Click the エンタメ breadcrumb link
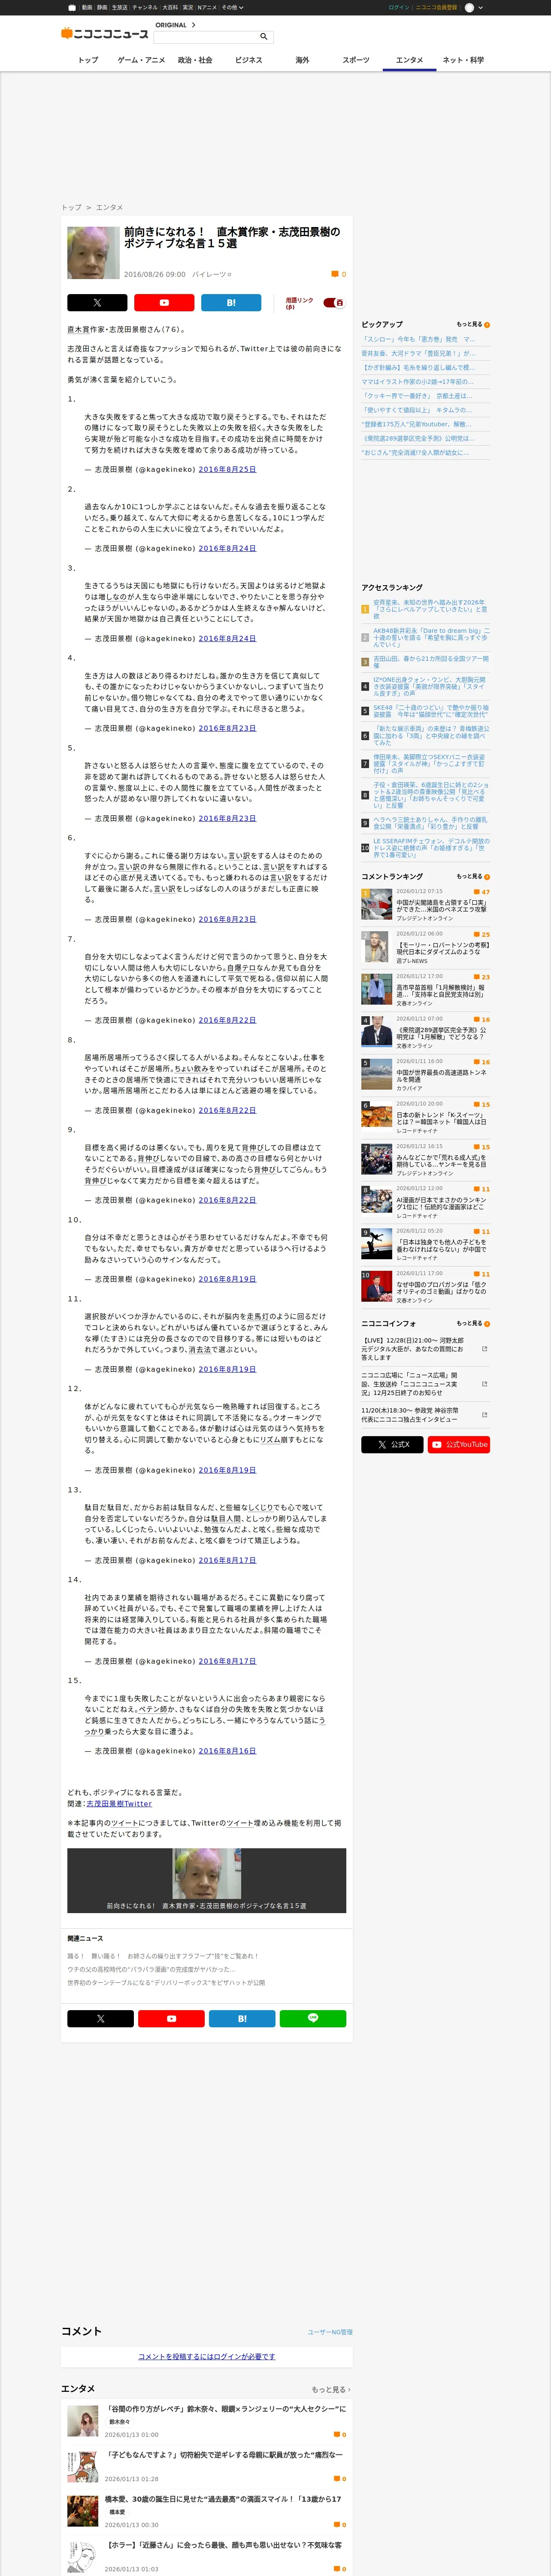This screenshot has width=551, height=2576. click(109, 207)
